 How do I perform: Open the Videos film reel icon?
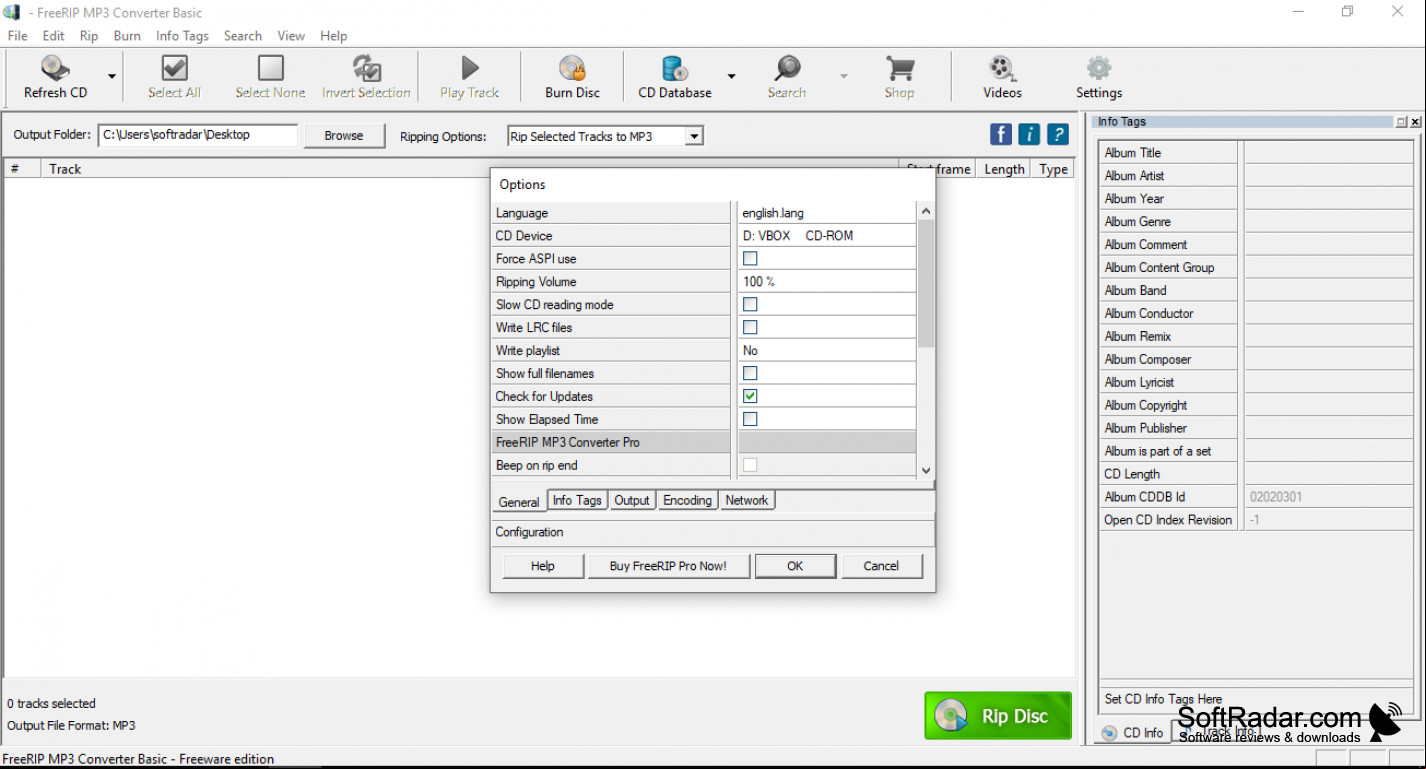[x=1001, y=68]
